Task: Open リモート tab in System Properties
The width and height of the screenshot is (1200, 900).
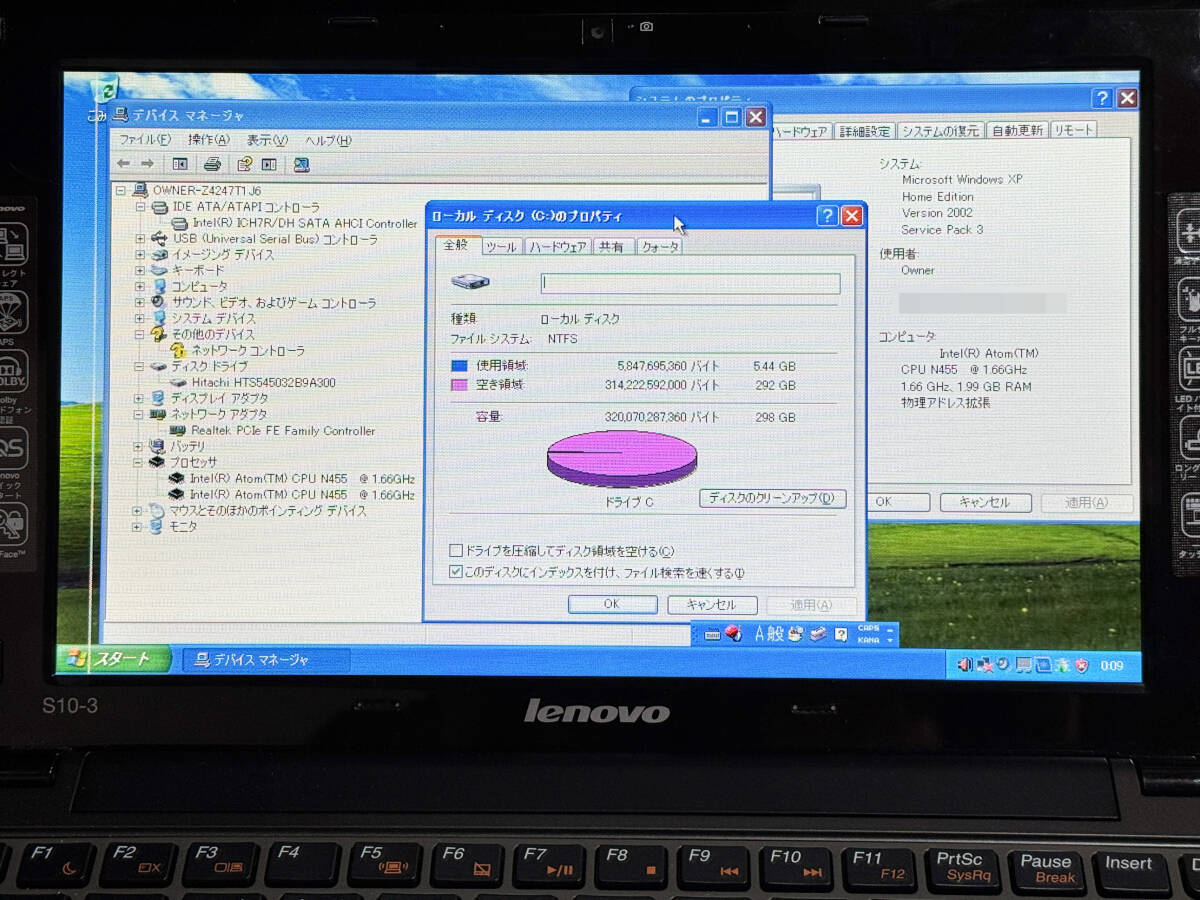Action: [1073, 131]
